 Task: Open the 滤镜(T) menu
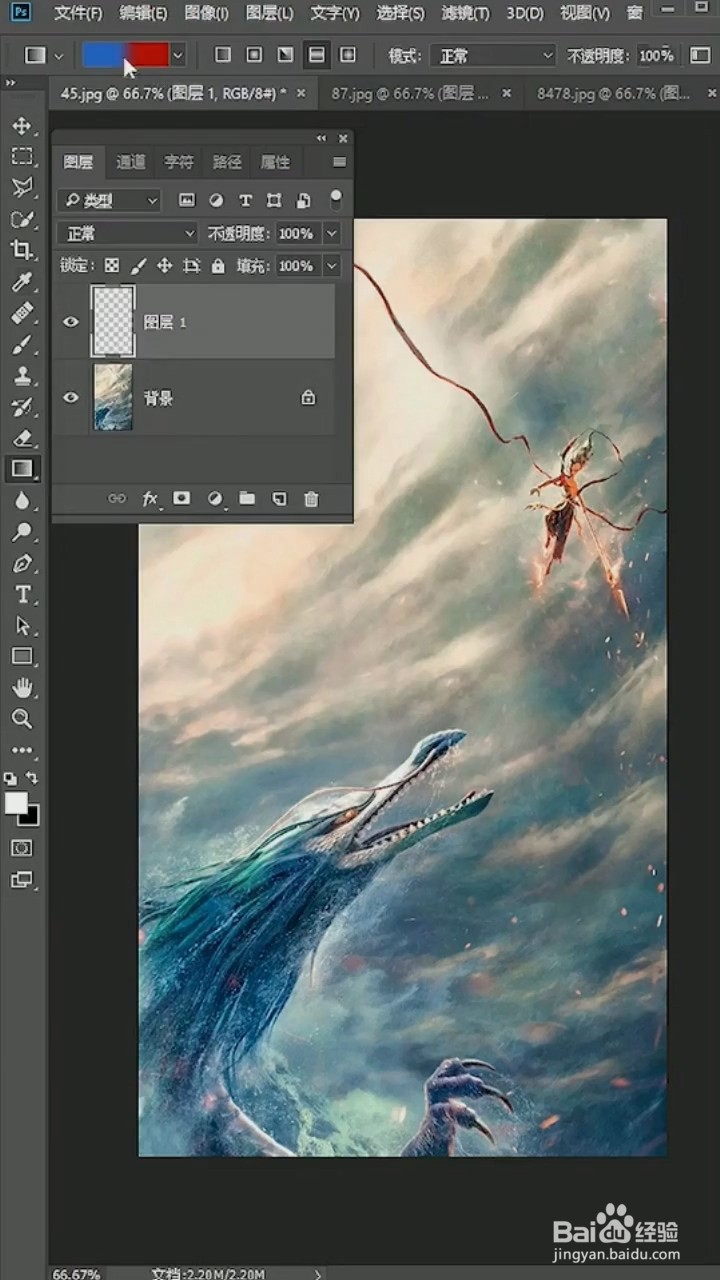click(x=466, y=13)
